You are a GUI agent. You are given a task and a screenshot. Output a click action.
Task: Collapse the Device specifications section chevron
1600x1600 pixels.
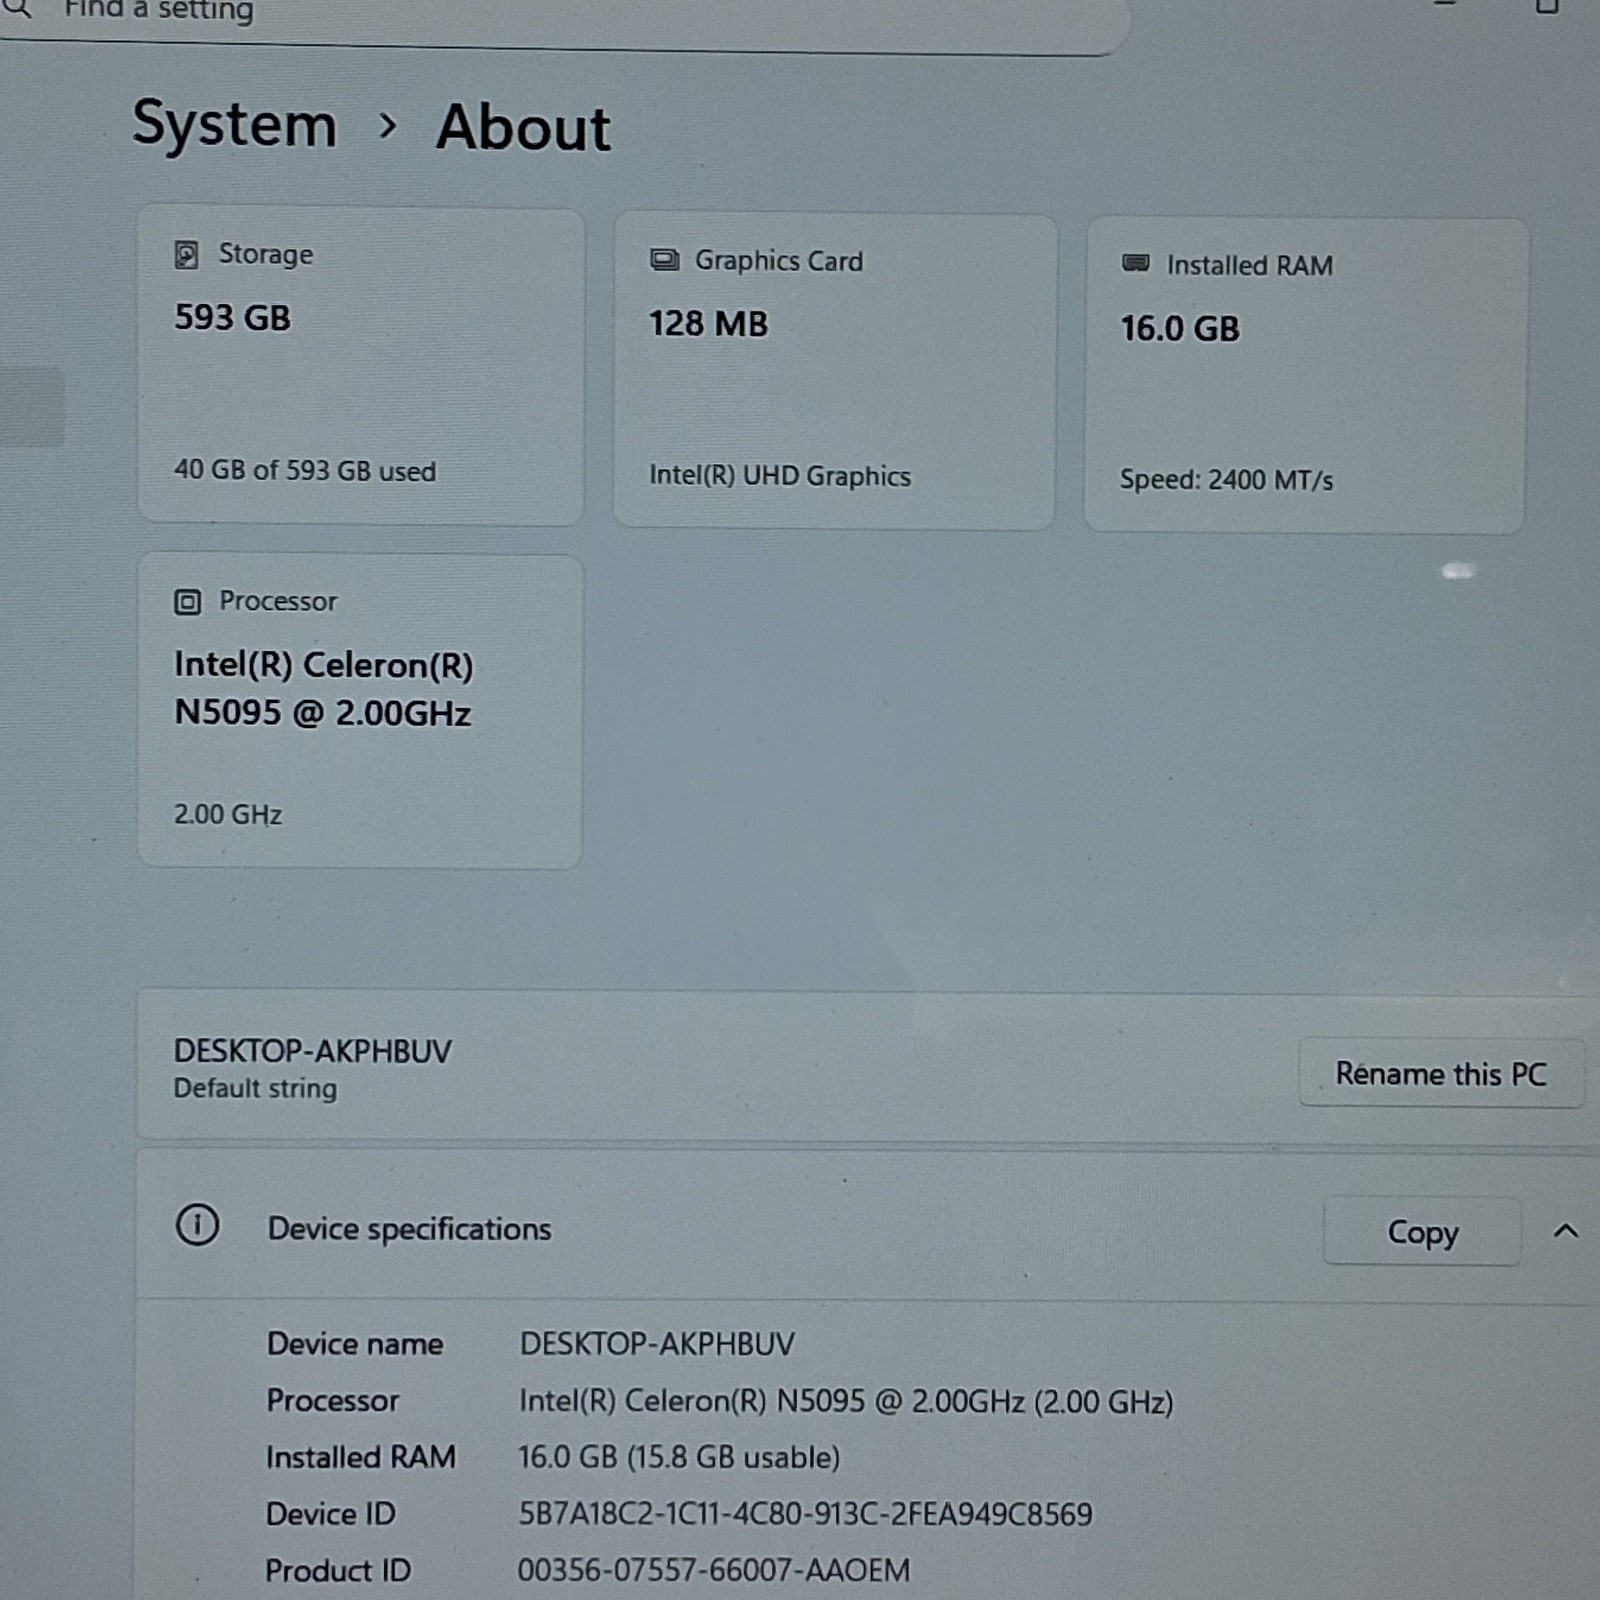coord(1566,1232)
